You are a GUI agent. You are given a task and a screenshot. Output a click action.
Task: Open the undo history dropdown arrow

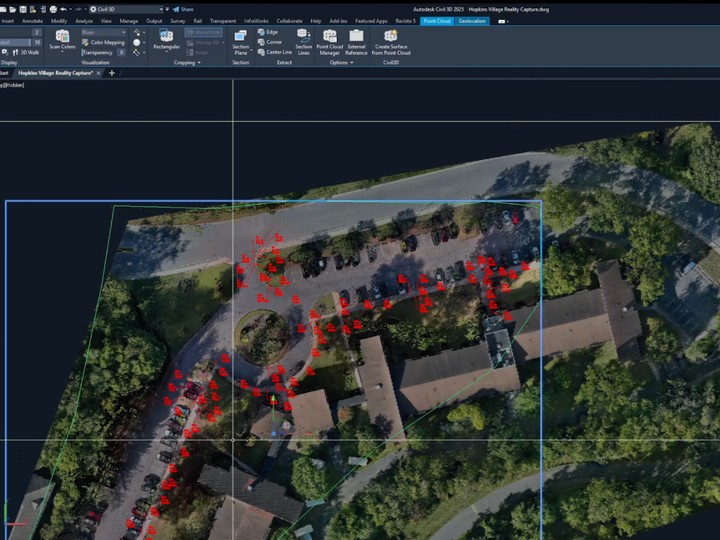70,9
